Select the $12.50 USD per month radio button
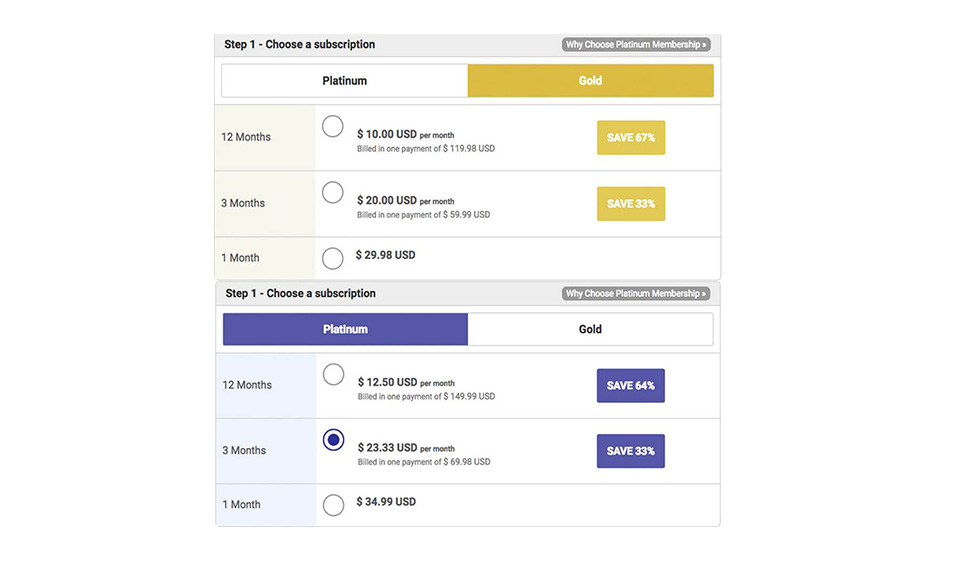The image size is (960, 561). coord(333,375)
